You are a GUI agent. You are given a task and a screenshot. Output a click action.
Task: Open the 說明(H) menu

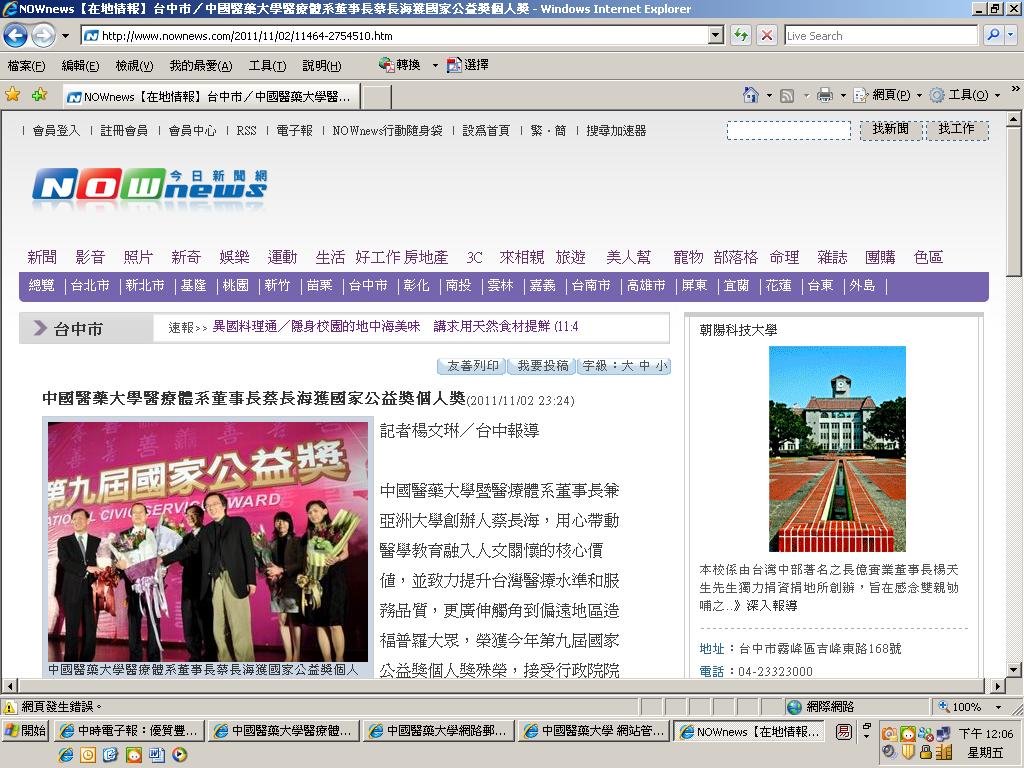[x=321, y=65]
